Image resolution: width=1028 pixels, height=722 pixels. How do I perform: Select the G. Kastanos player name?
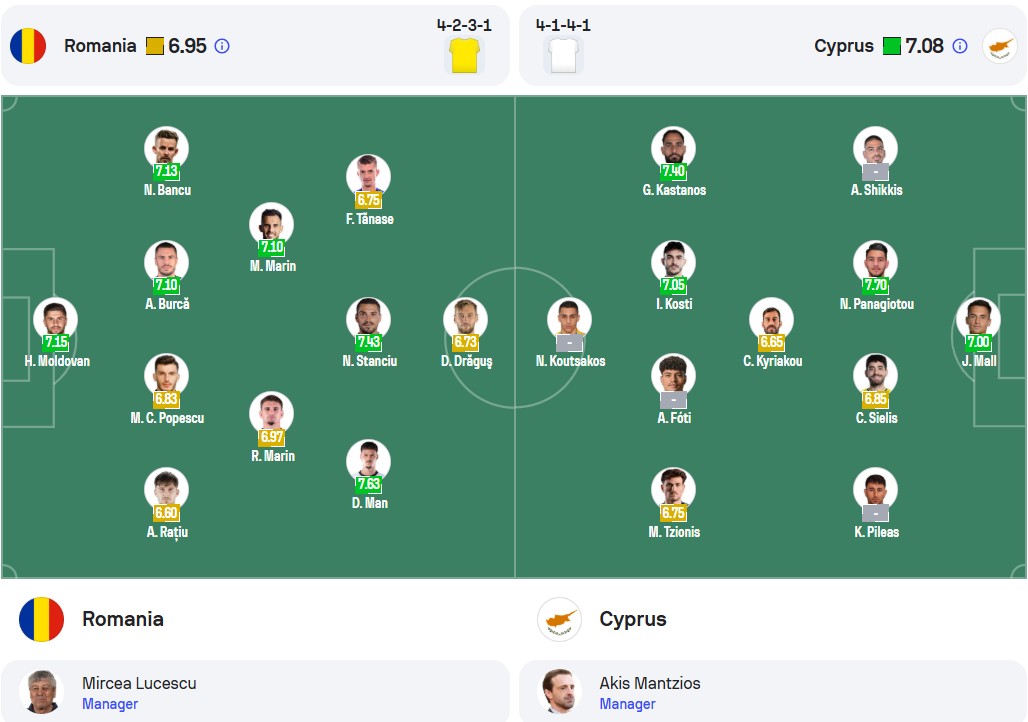coord(674,190)
